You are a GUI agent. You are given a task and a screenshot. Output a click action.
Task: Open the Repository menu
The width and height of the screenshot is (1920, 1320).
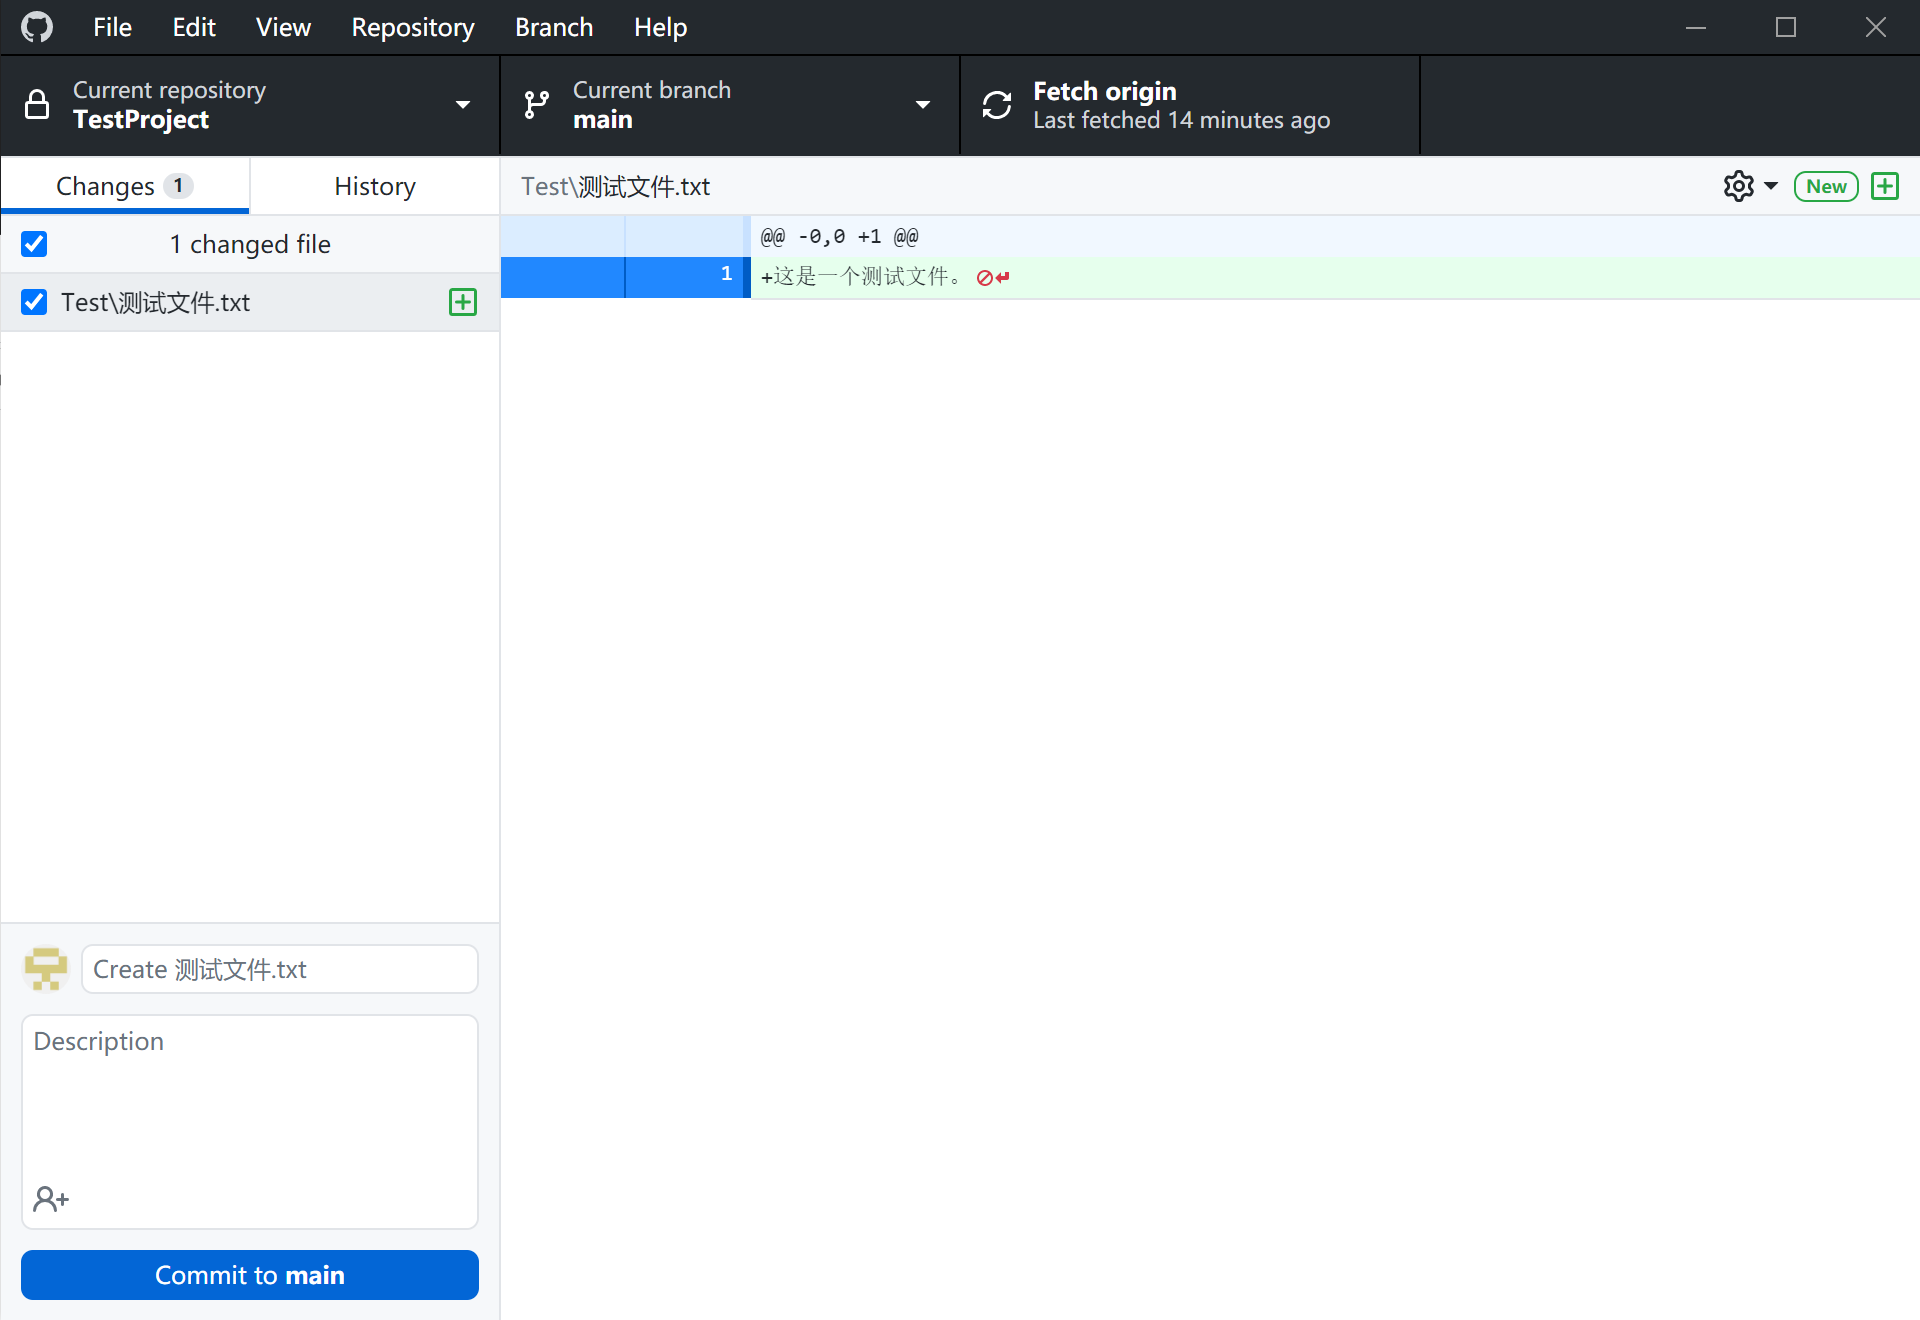click(412, 27)
